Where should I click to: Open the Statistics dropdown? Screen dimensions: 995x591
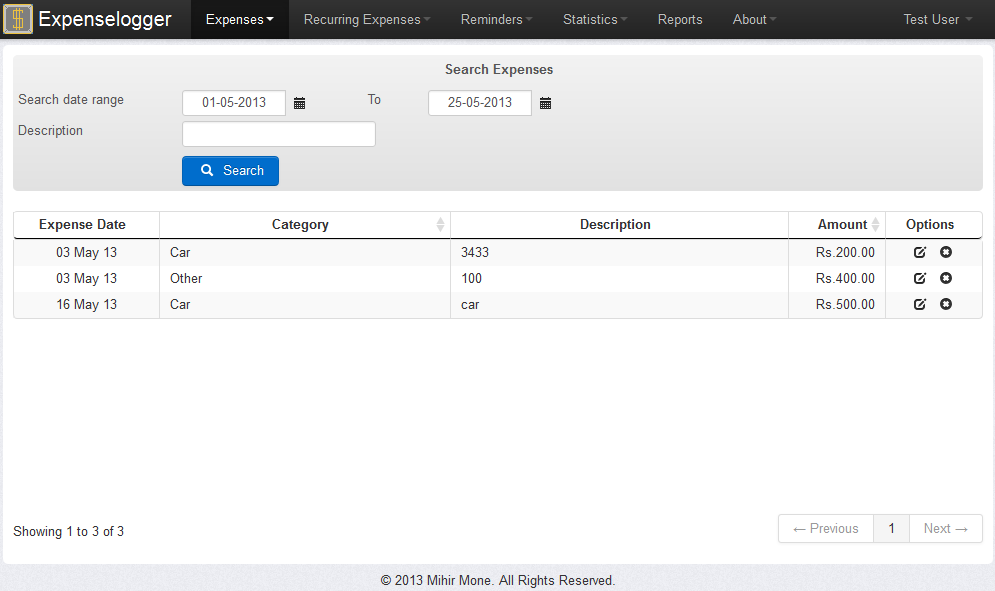(594, 19)
